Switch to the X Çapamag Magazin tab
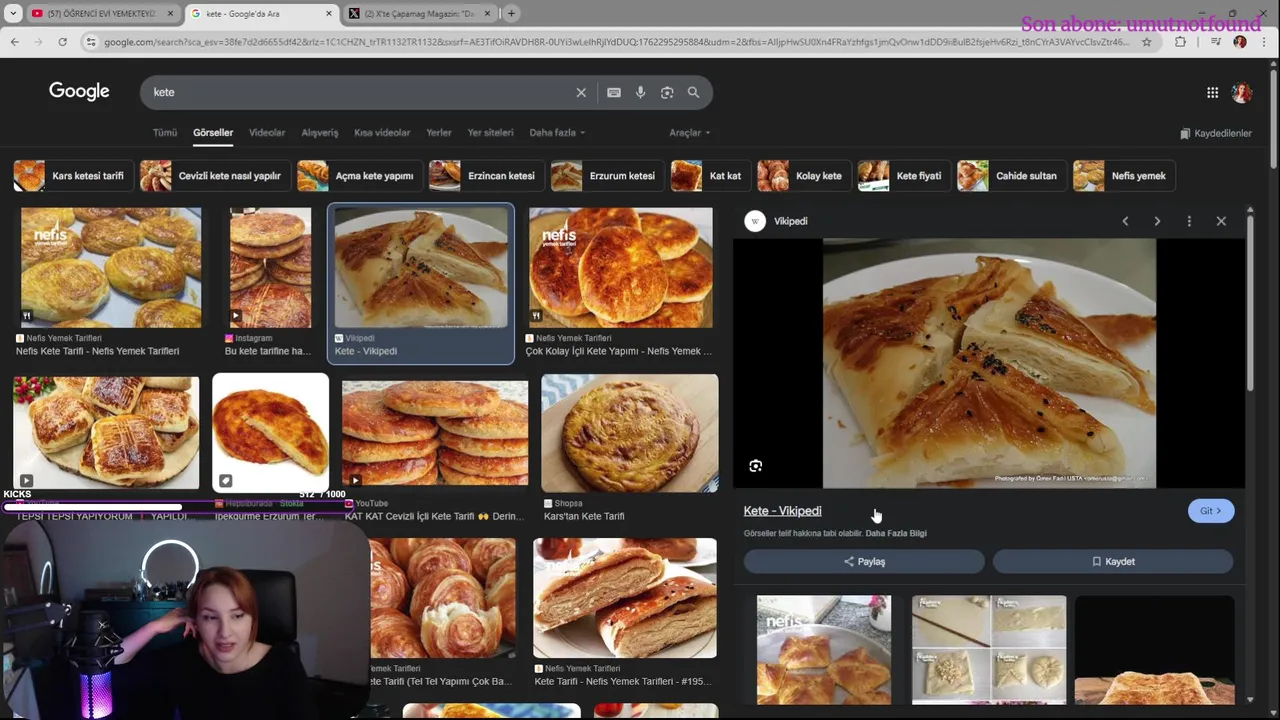This screenshot has height=720, width=1280. point(419,14)
